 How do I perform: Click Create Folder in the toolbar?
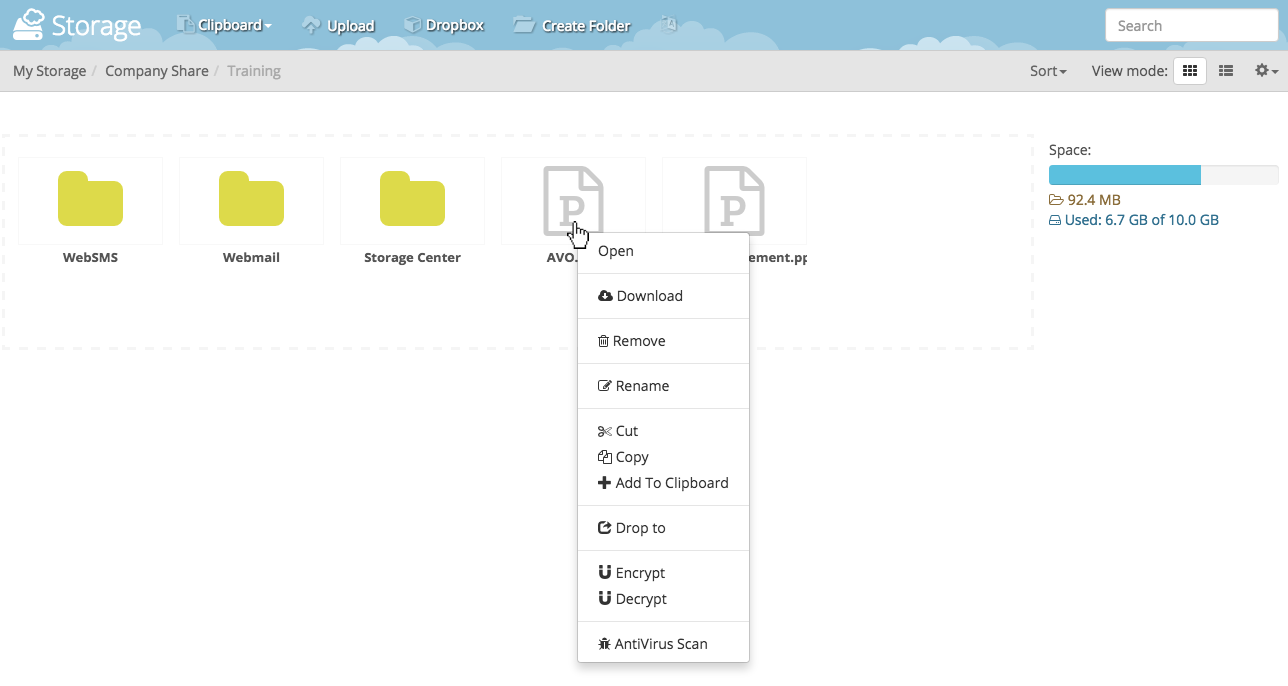pyautogui.click(x=572, y=25)
